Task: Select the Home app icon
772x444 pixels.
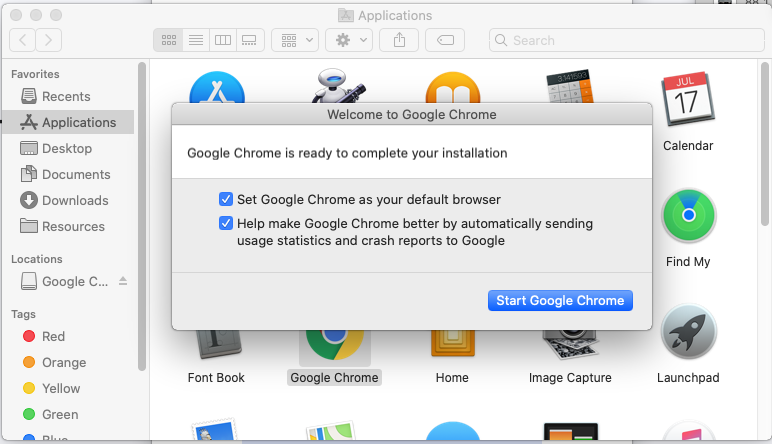Action: pyautogui.click(x=453, y=343)
